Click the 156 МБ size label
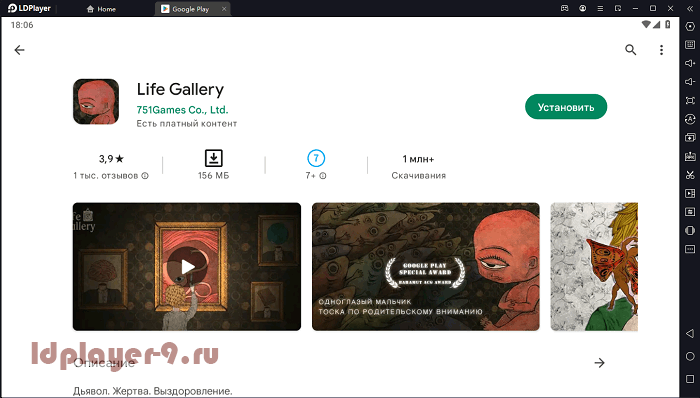The height and width of the screenshot is (398, 700). [x=213, y=176]
